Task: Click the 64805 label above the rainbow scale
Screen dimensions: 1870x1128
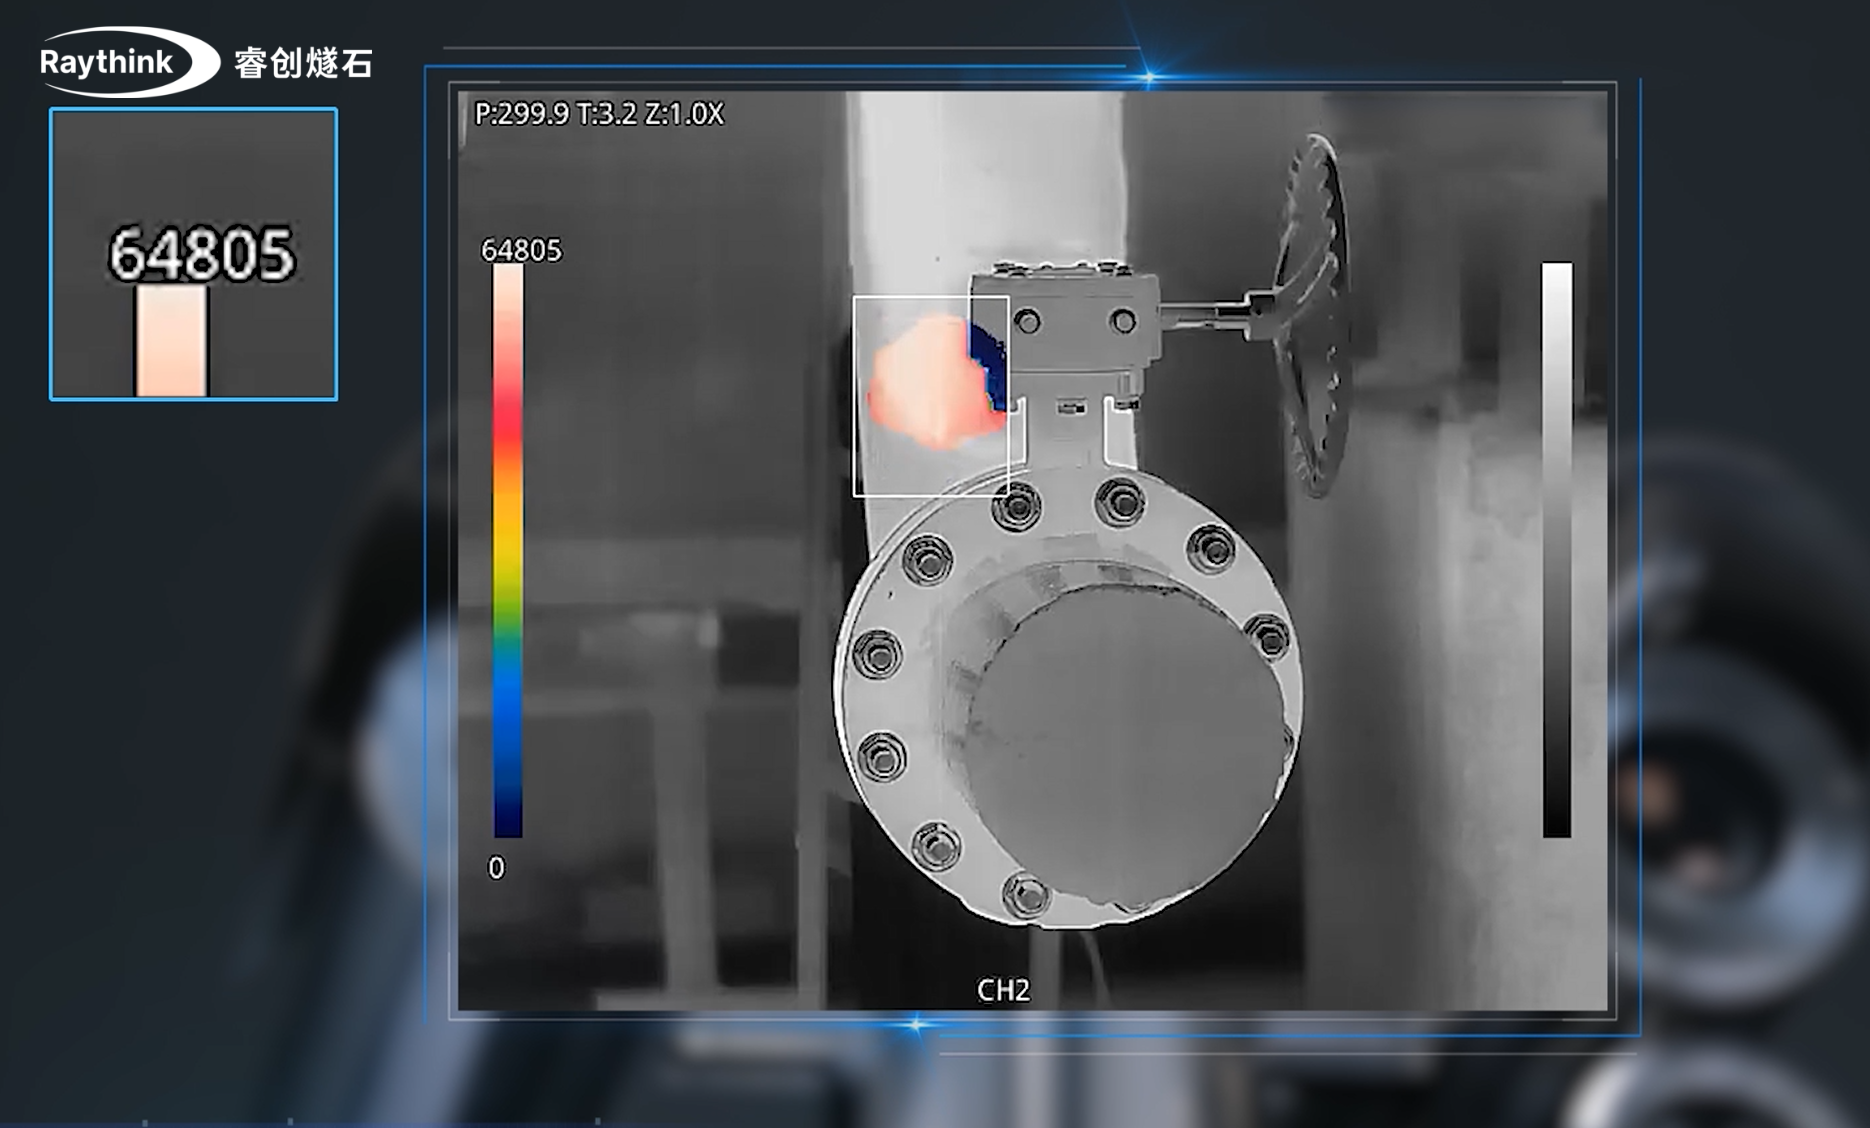Action: 521,250
